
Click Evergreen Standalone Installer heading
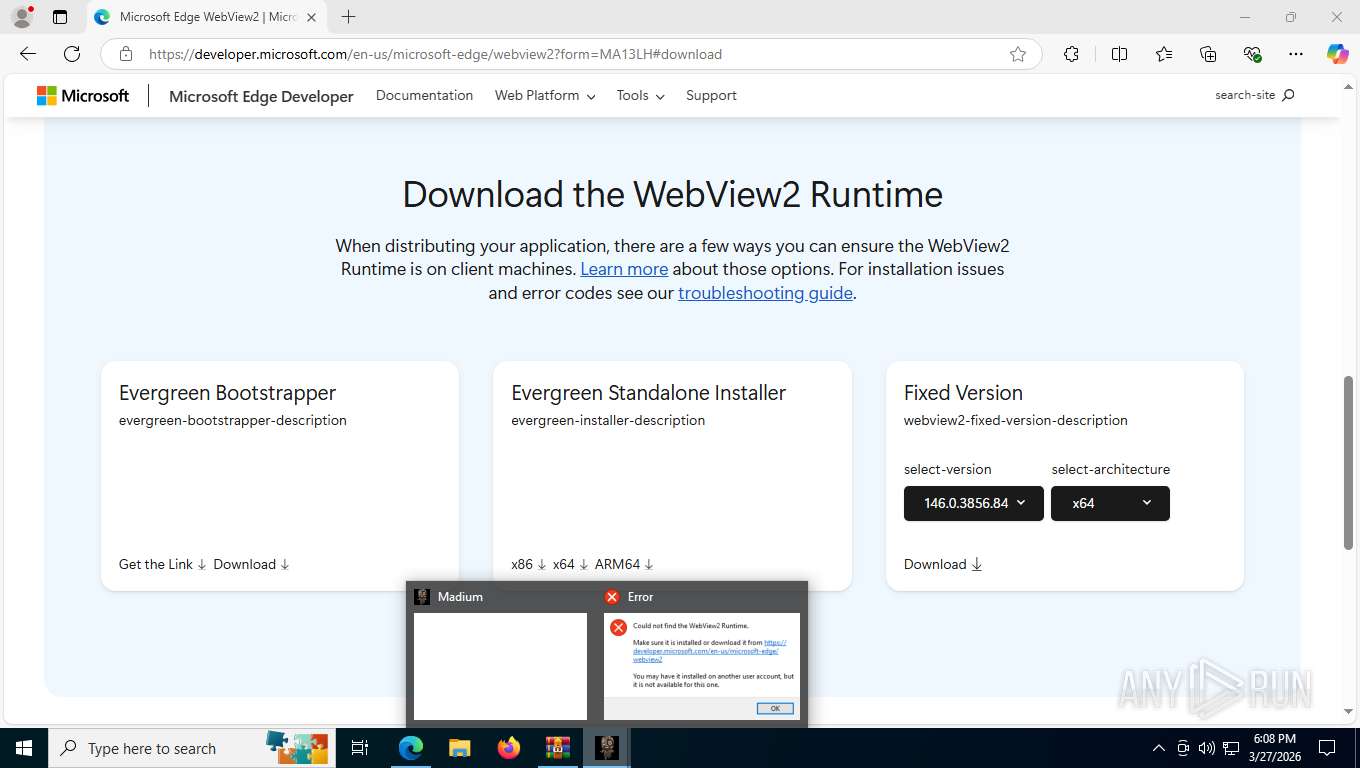pos(648,393)
